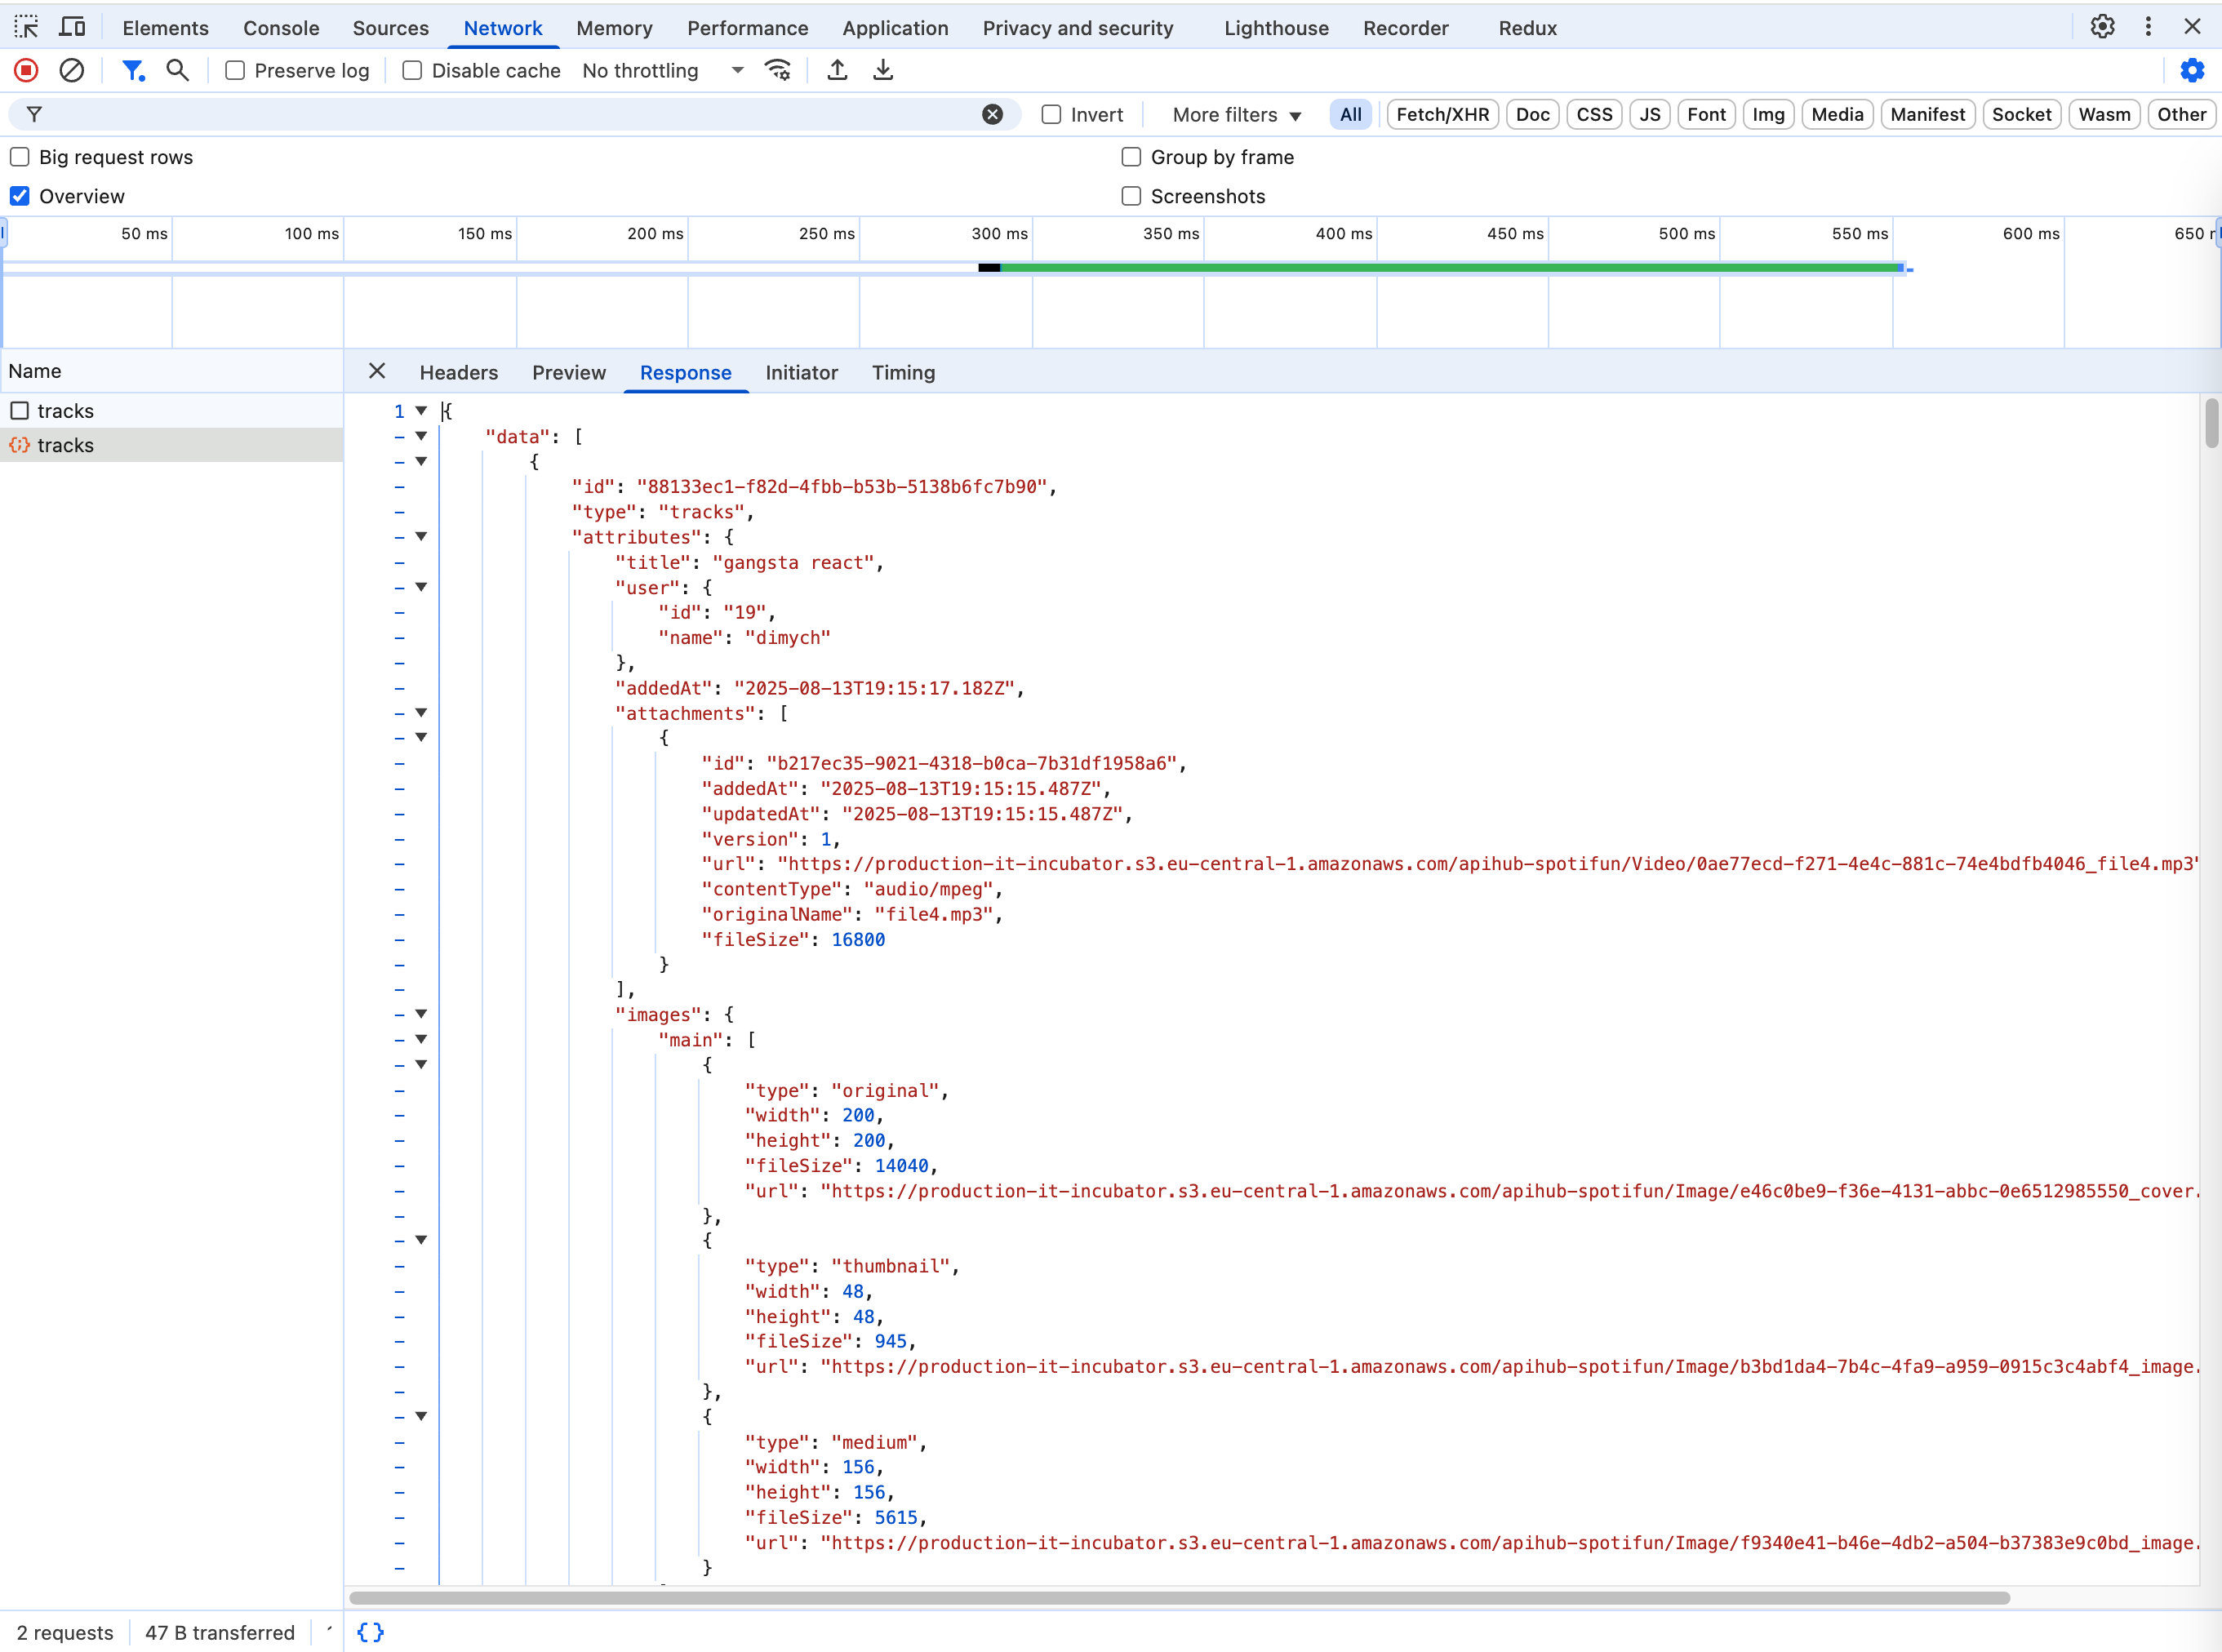Screen dimensions: 2222x1652
Task: Check the Disable cache option
Action: coord(412,70)
